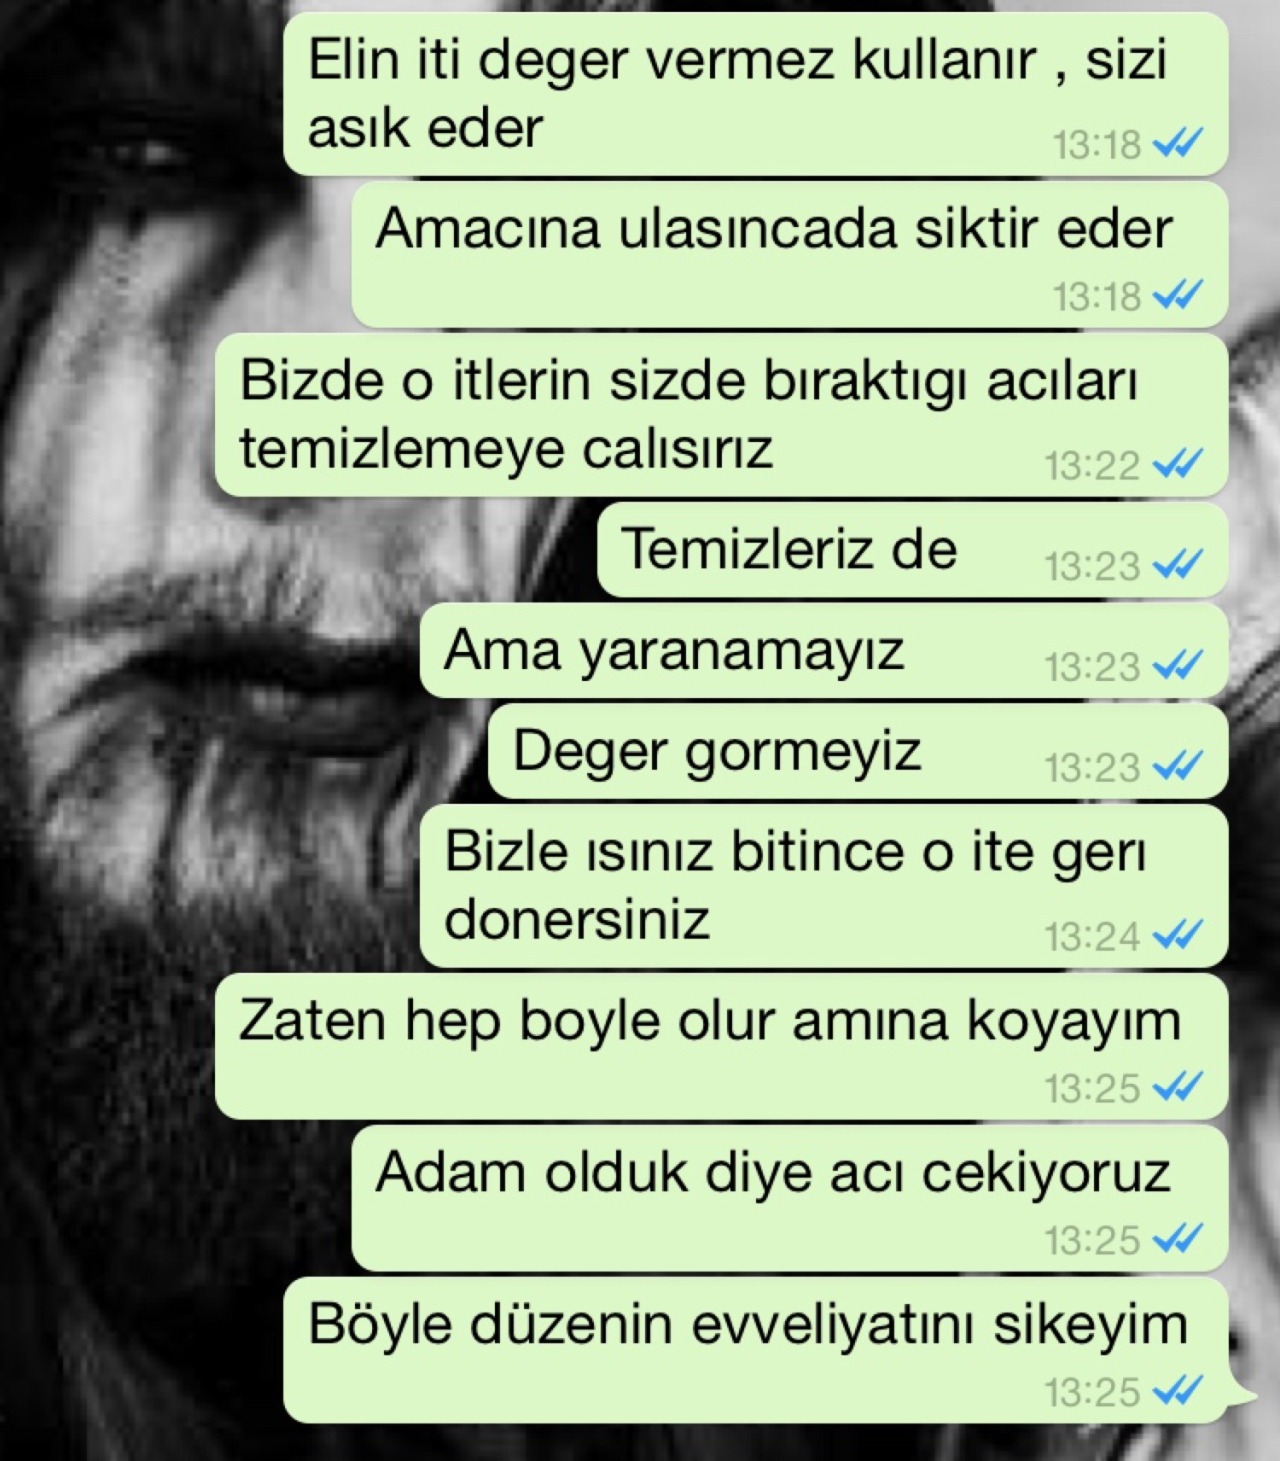Tap the double check next to "Ama yaranamayız"

1177,666
